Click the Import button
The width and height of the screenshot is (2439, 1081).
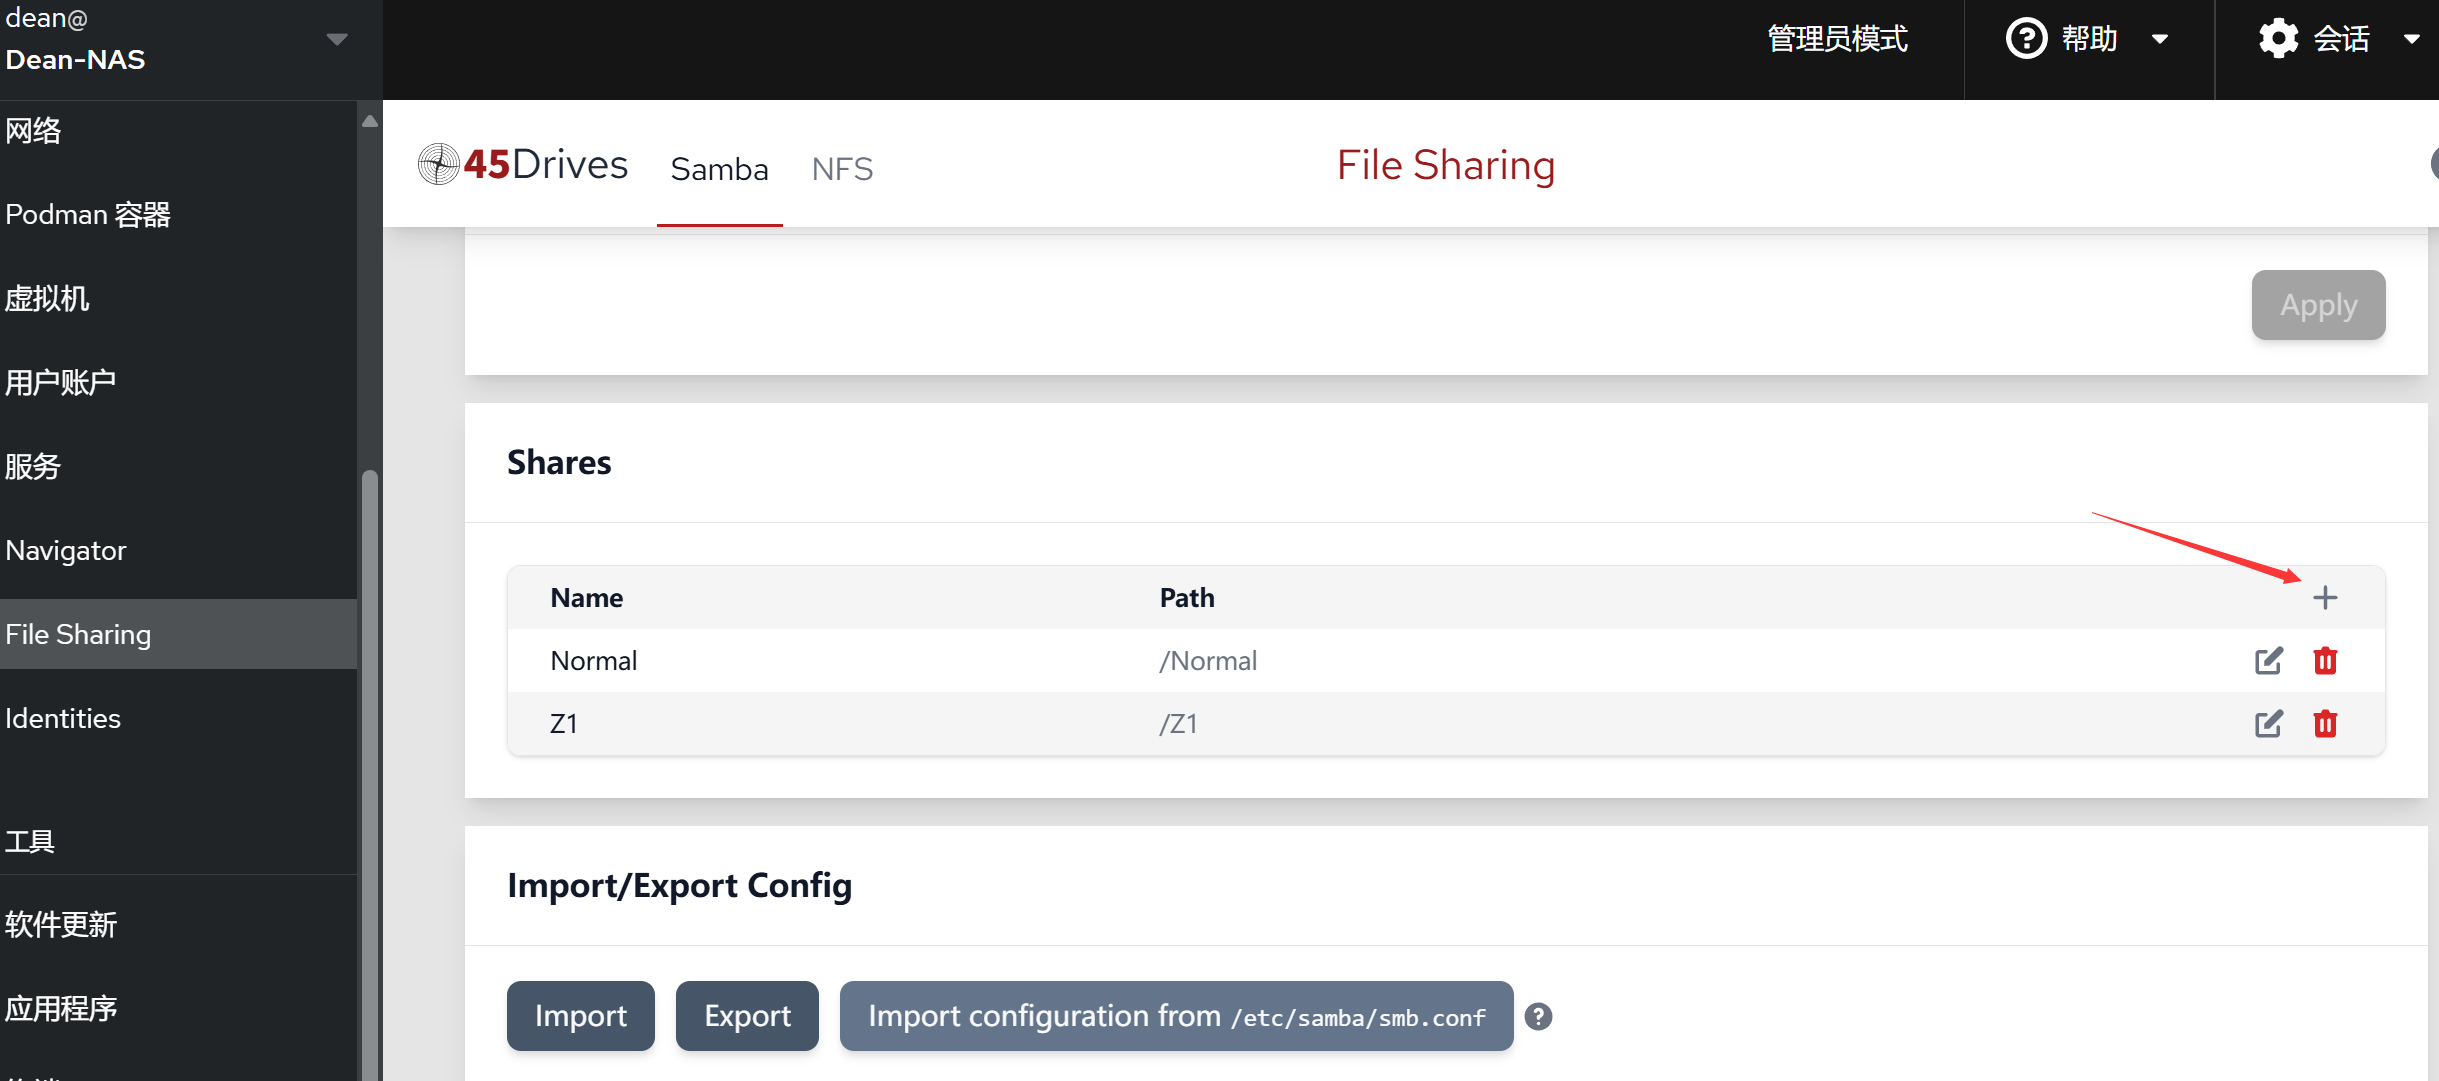pyautogui.click(x=580, y=1016)
